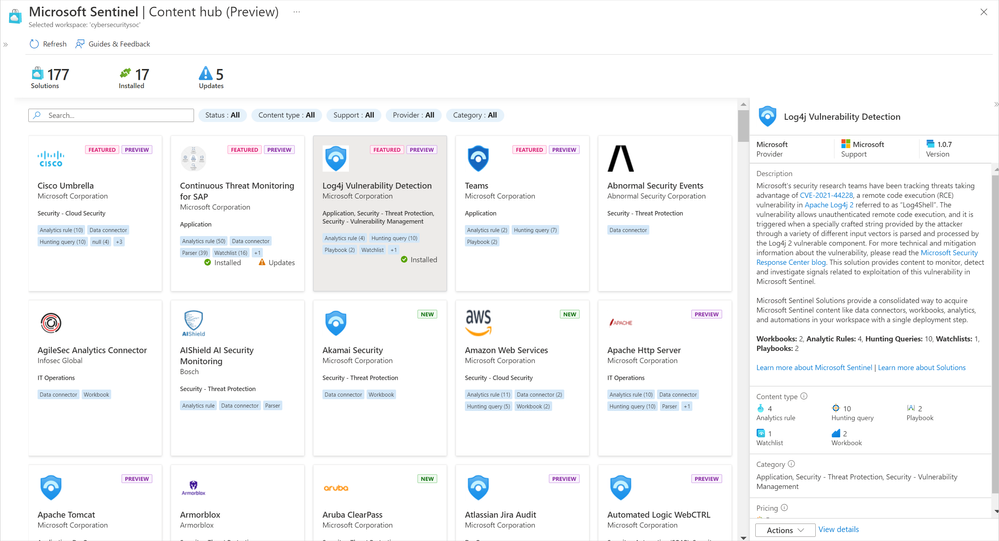This screenshot has width=999, height=541.
Task: Click the shield icon on Teams card
Action: tap(478, 158)
